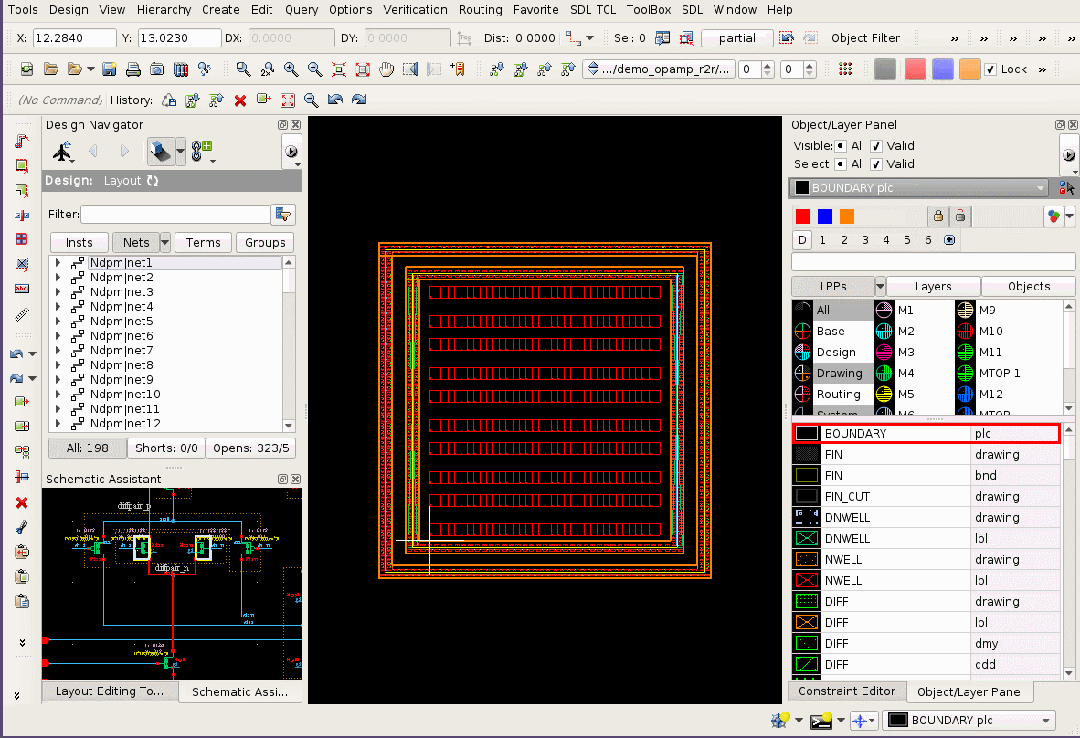Click the Terms button in Design Navigator
The height and width of the screenshot is (738, 1080).
click(203, 243)
